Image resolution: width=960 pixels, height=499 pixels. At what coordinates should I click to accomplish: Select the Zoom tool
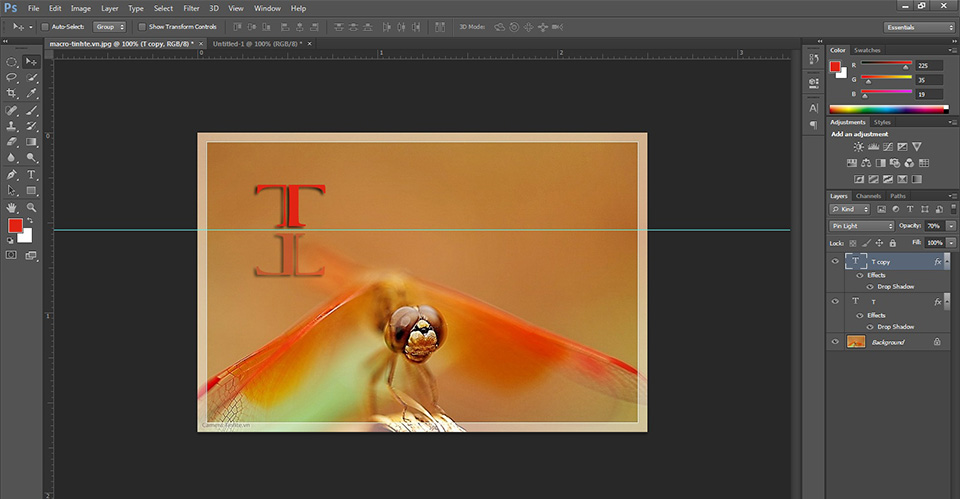(x=31, y=208)
